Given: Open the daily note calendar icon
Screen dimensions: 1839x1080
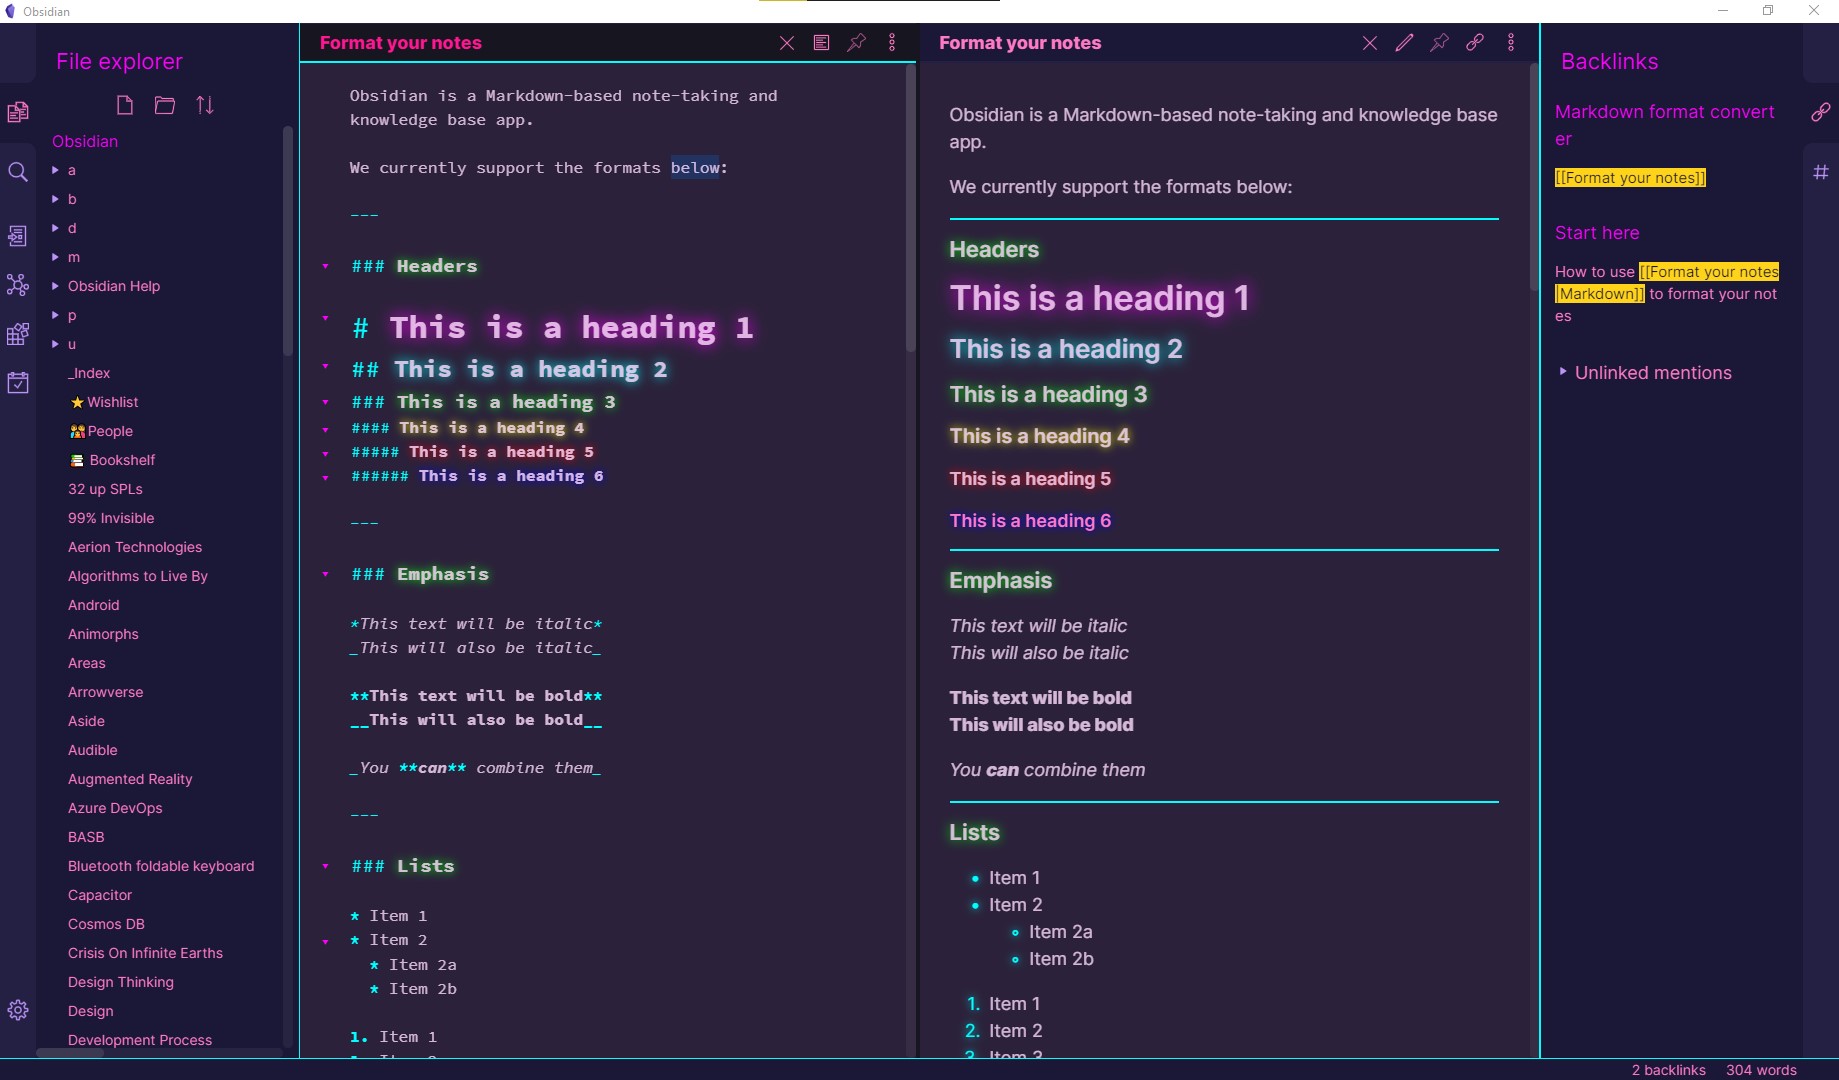Looking at the screenshot, I should tap(18, 382).
